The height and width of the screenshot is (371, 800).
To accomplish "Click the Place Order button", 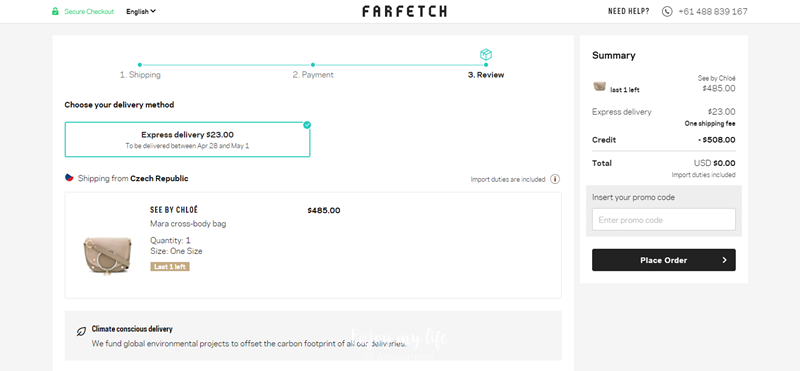I will click(x=664, y=260).
